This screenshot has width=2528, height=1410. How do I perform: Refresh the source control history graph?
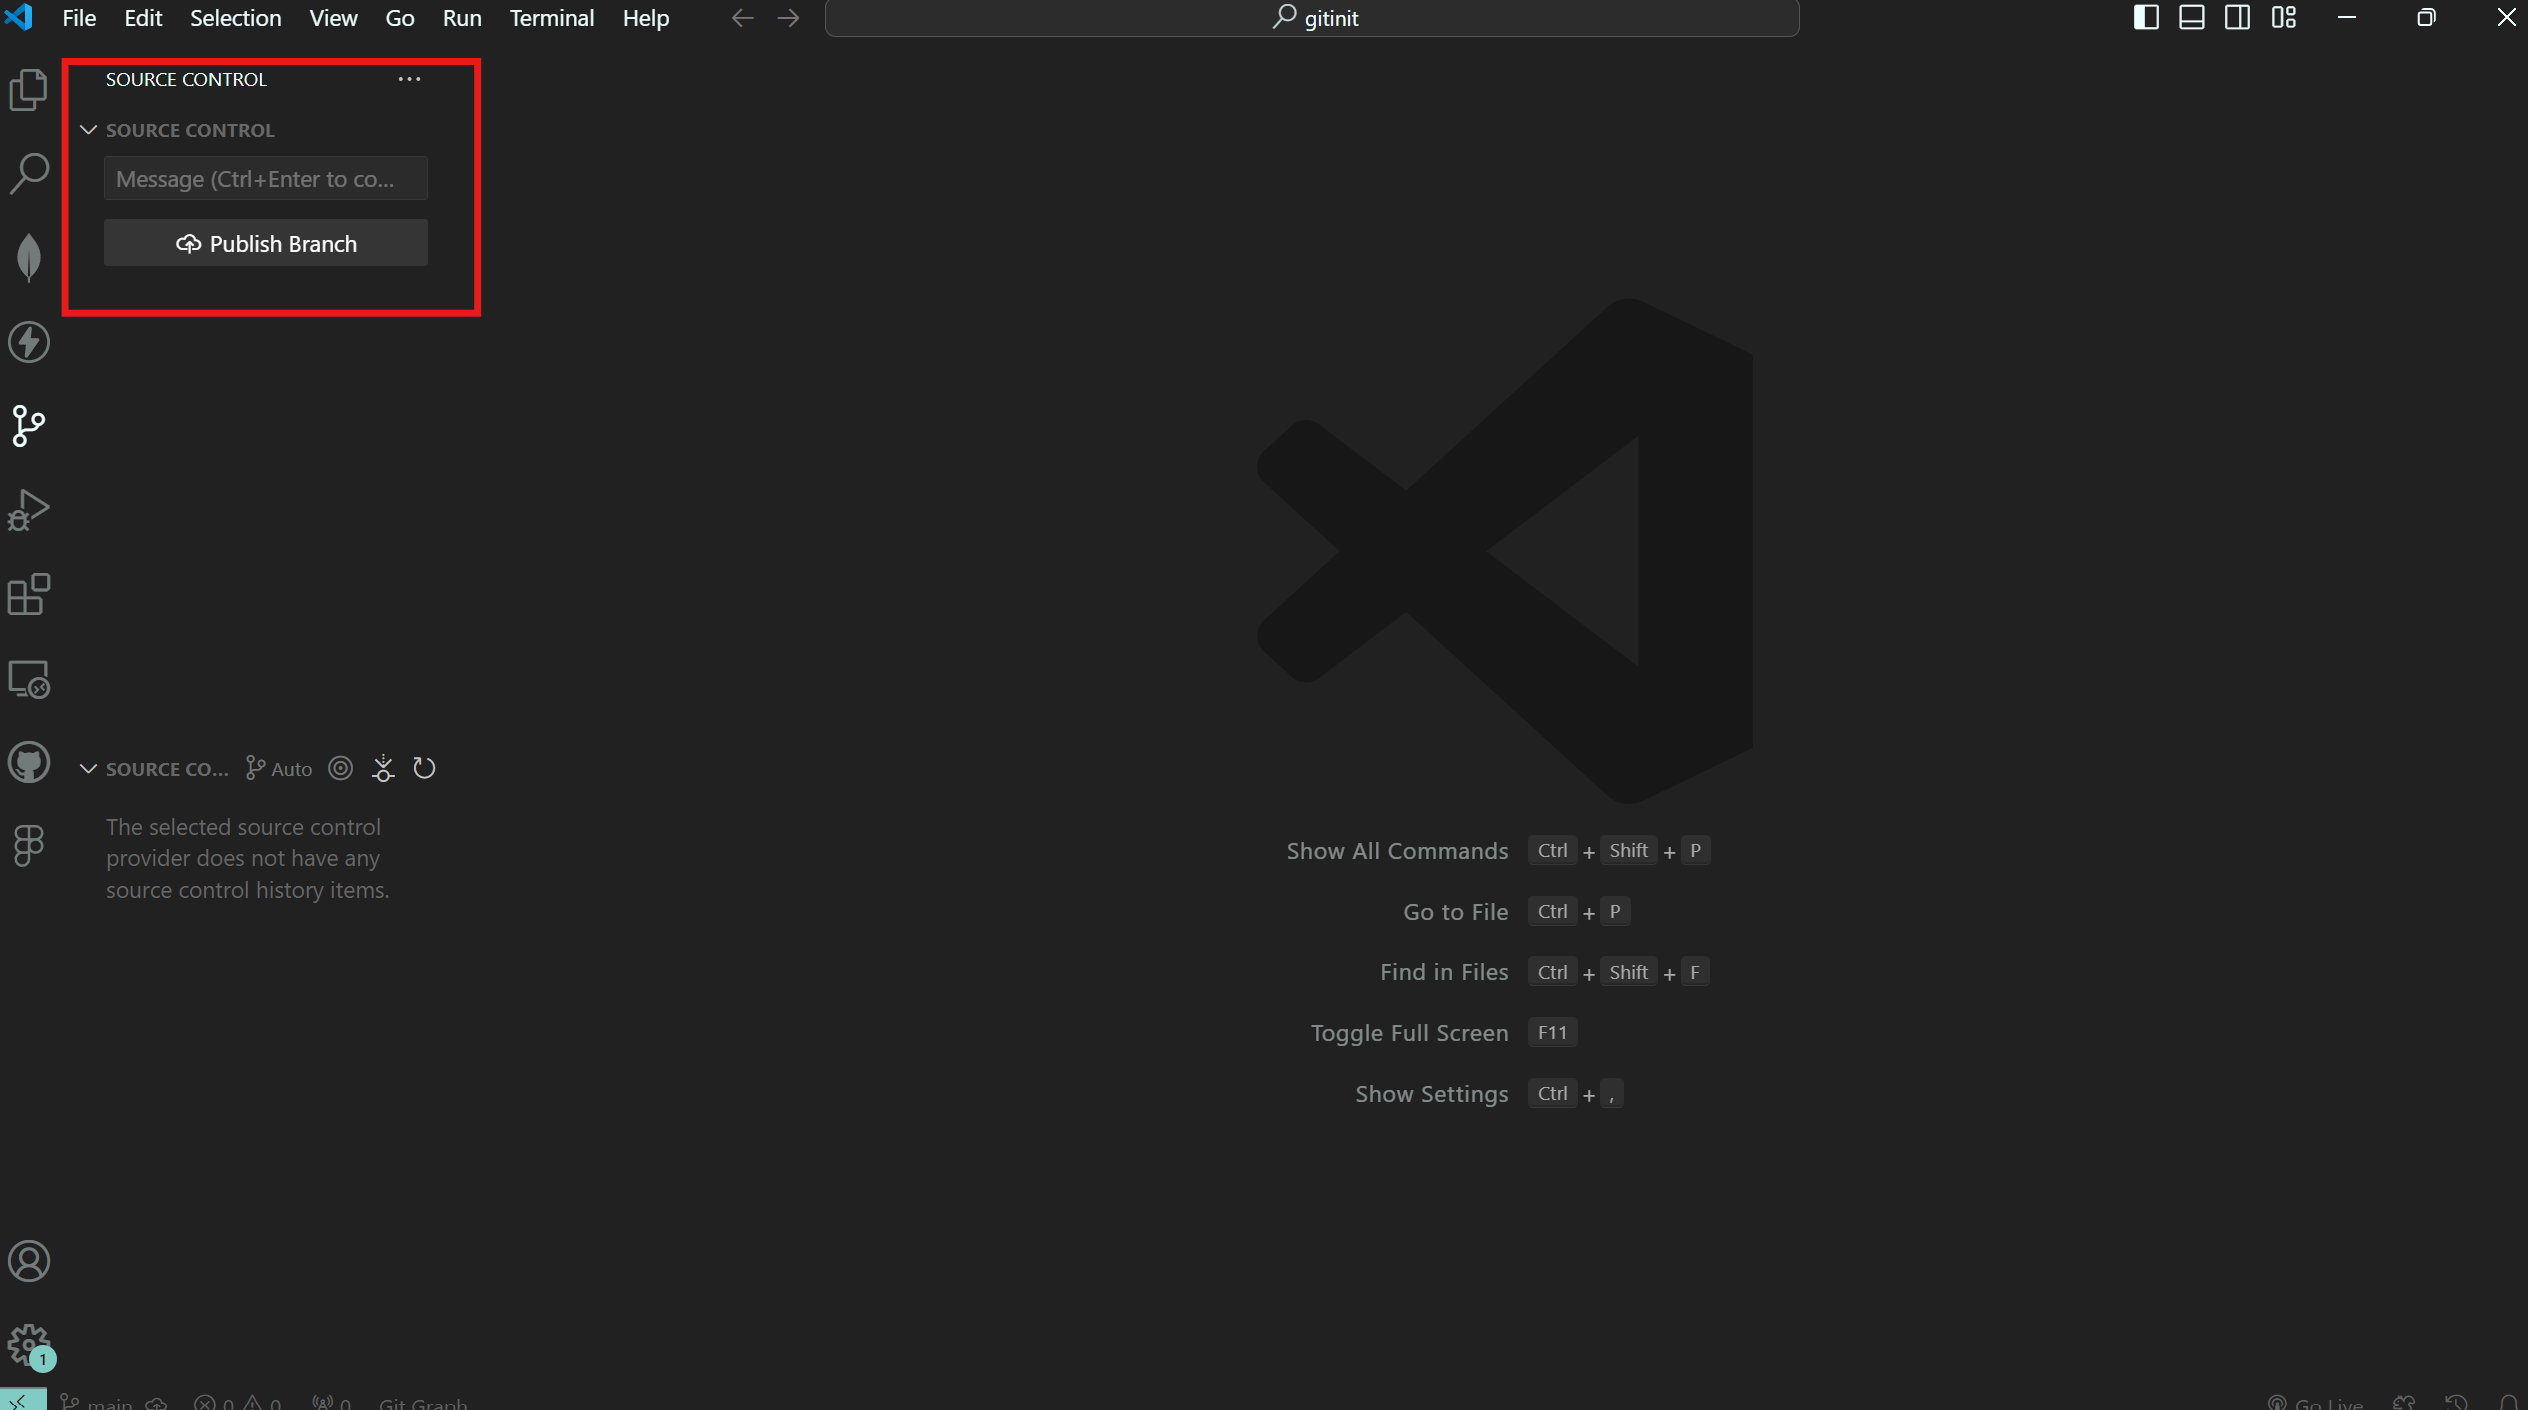pos(424,768)
